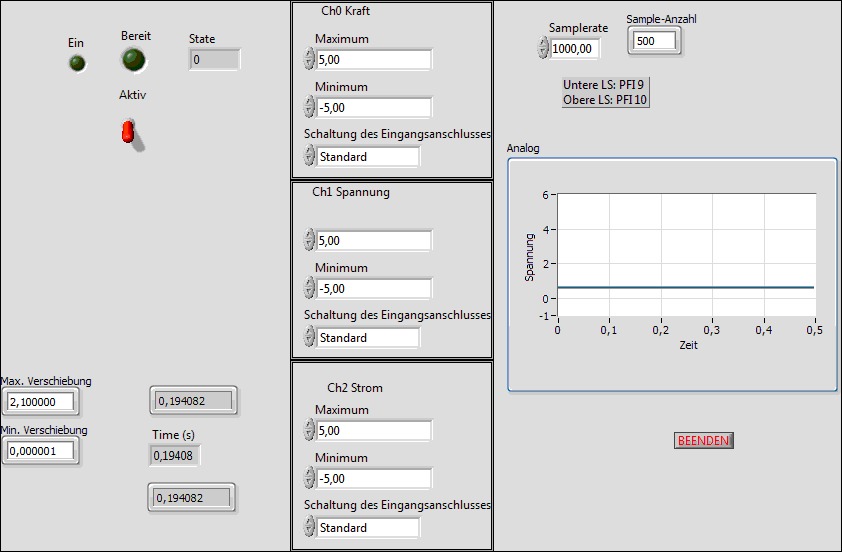This screenshot has height=552, width=842.
Task: Click the Ch2 Strom cluster label
Action: pos(355,388)
